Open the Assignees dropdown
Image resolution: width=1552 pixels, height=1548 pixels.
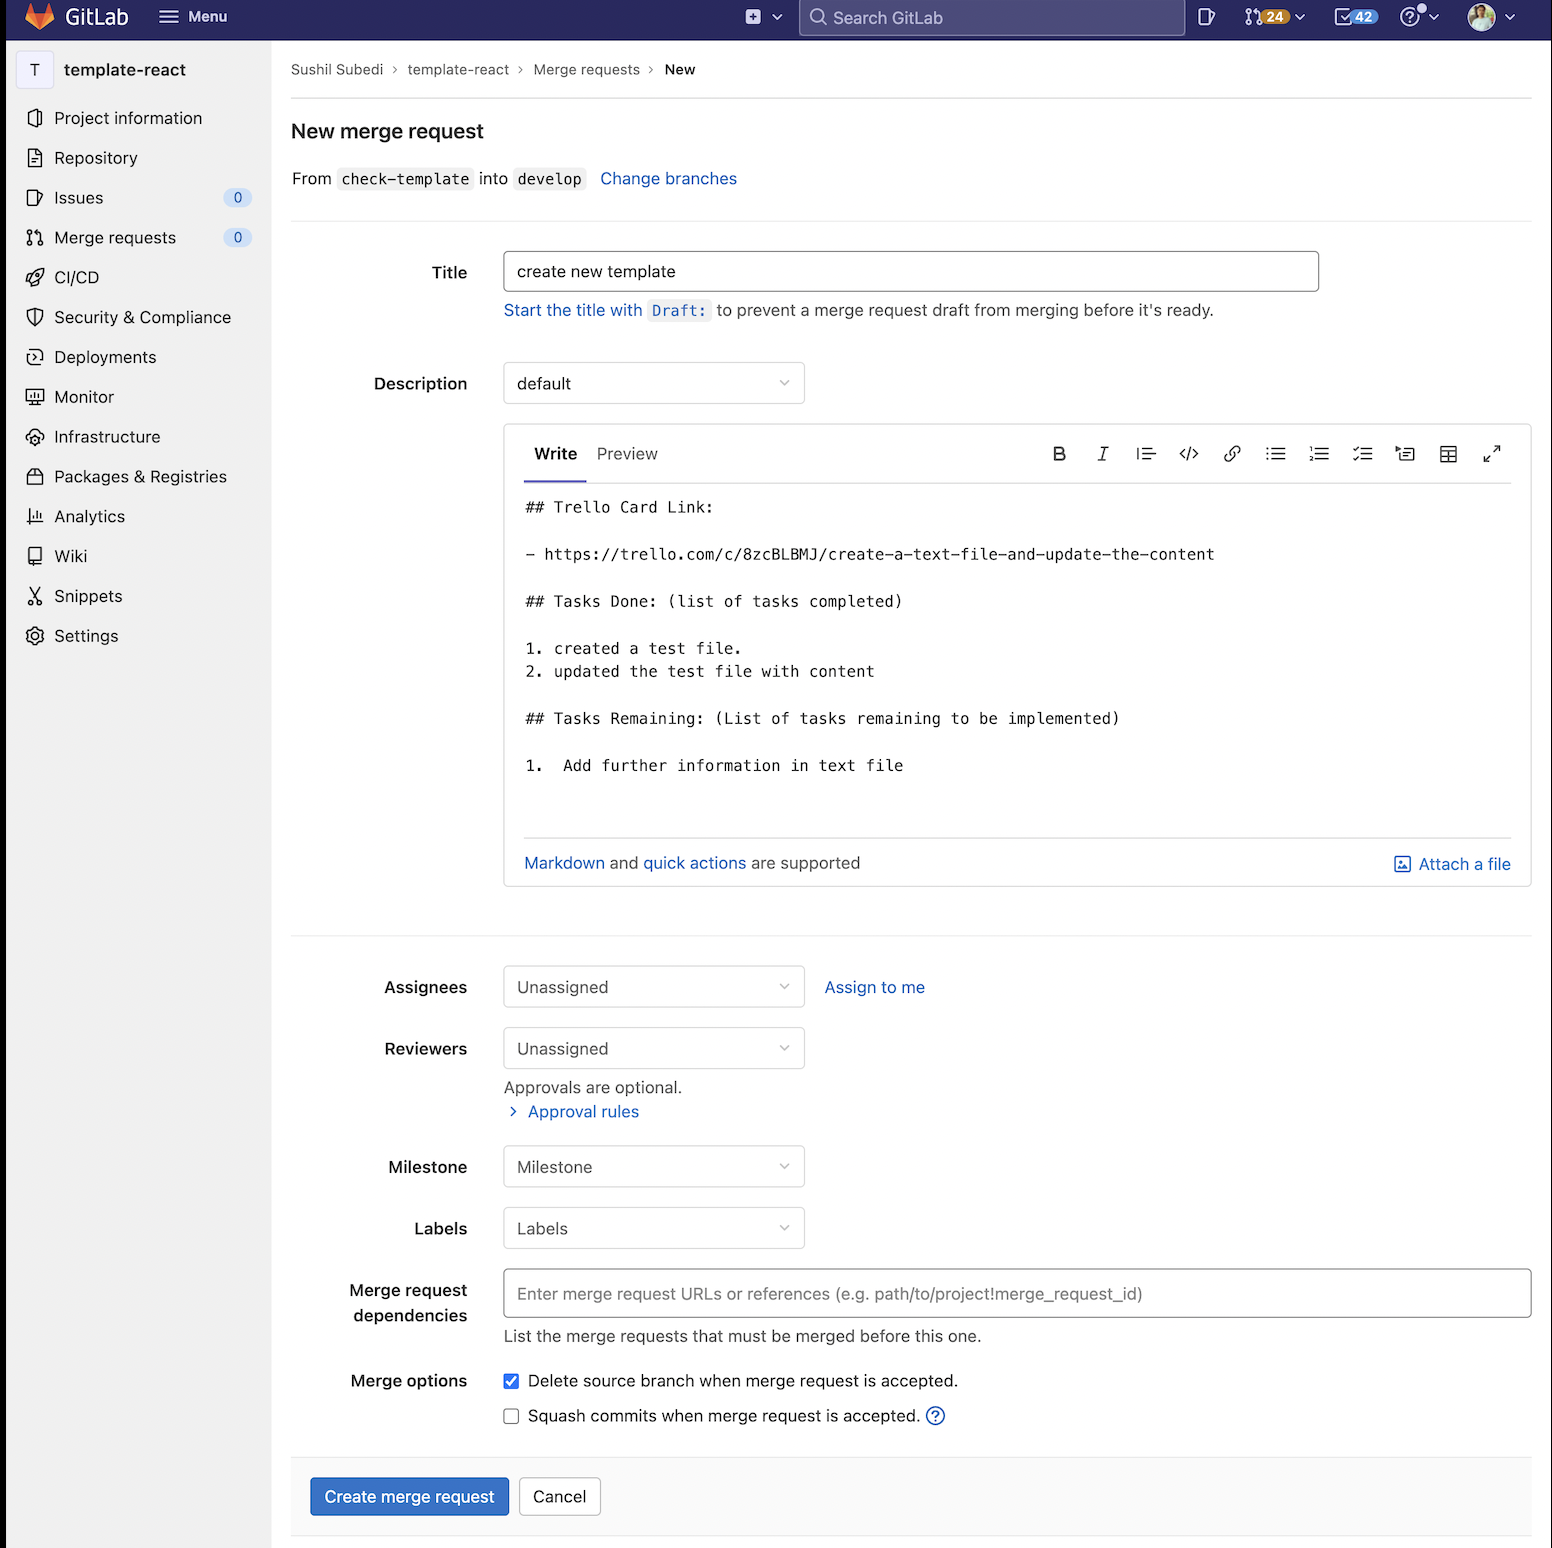point(654,987)
